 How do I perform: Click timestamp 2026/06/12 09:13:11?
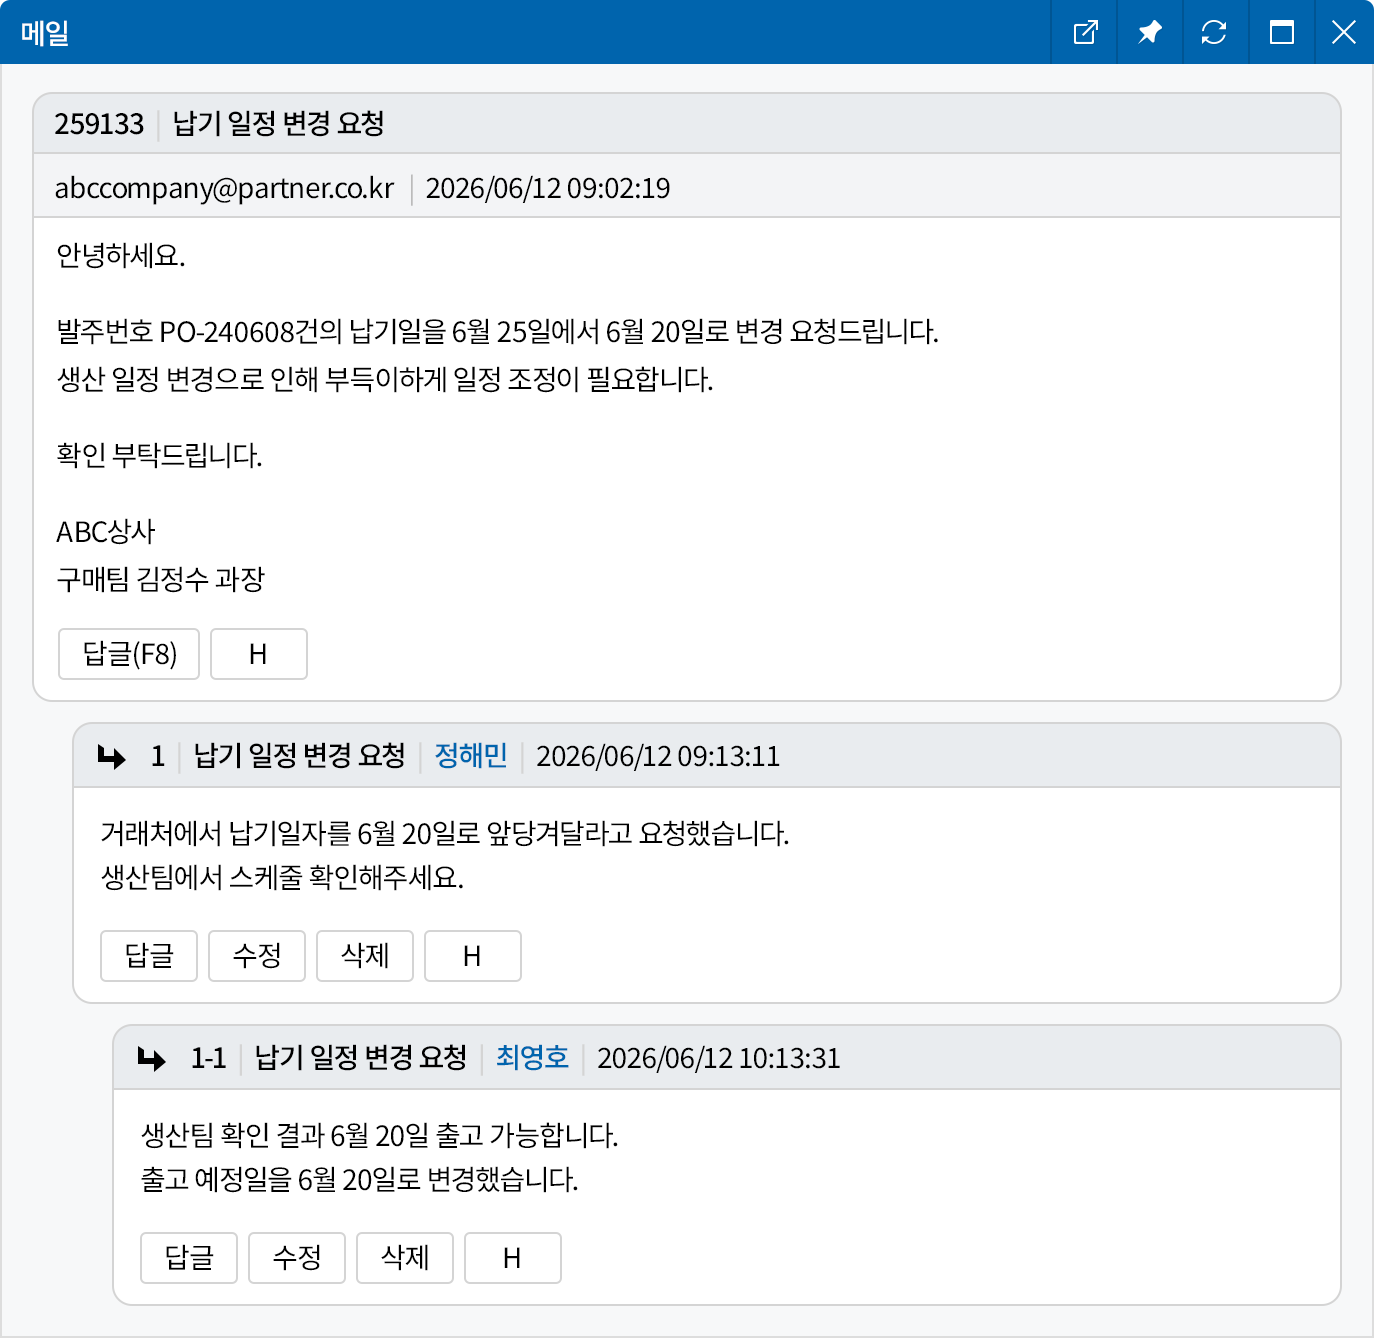[x=658, y=756]
